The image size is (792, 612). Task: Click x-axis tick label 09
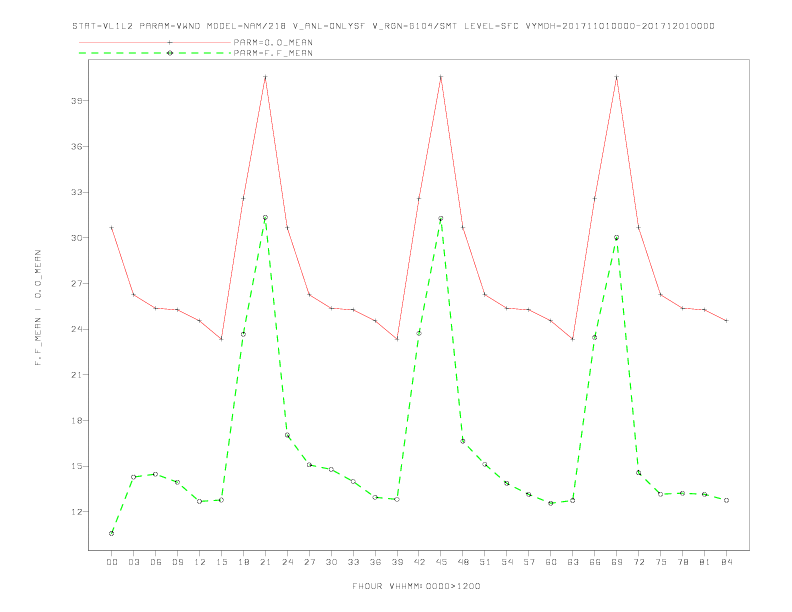click(177, 562)
